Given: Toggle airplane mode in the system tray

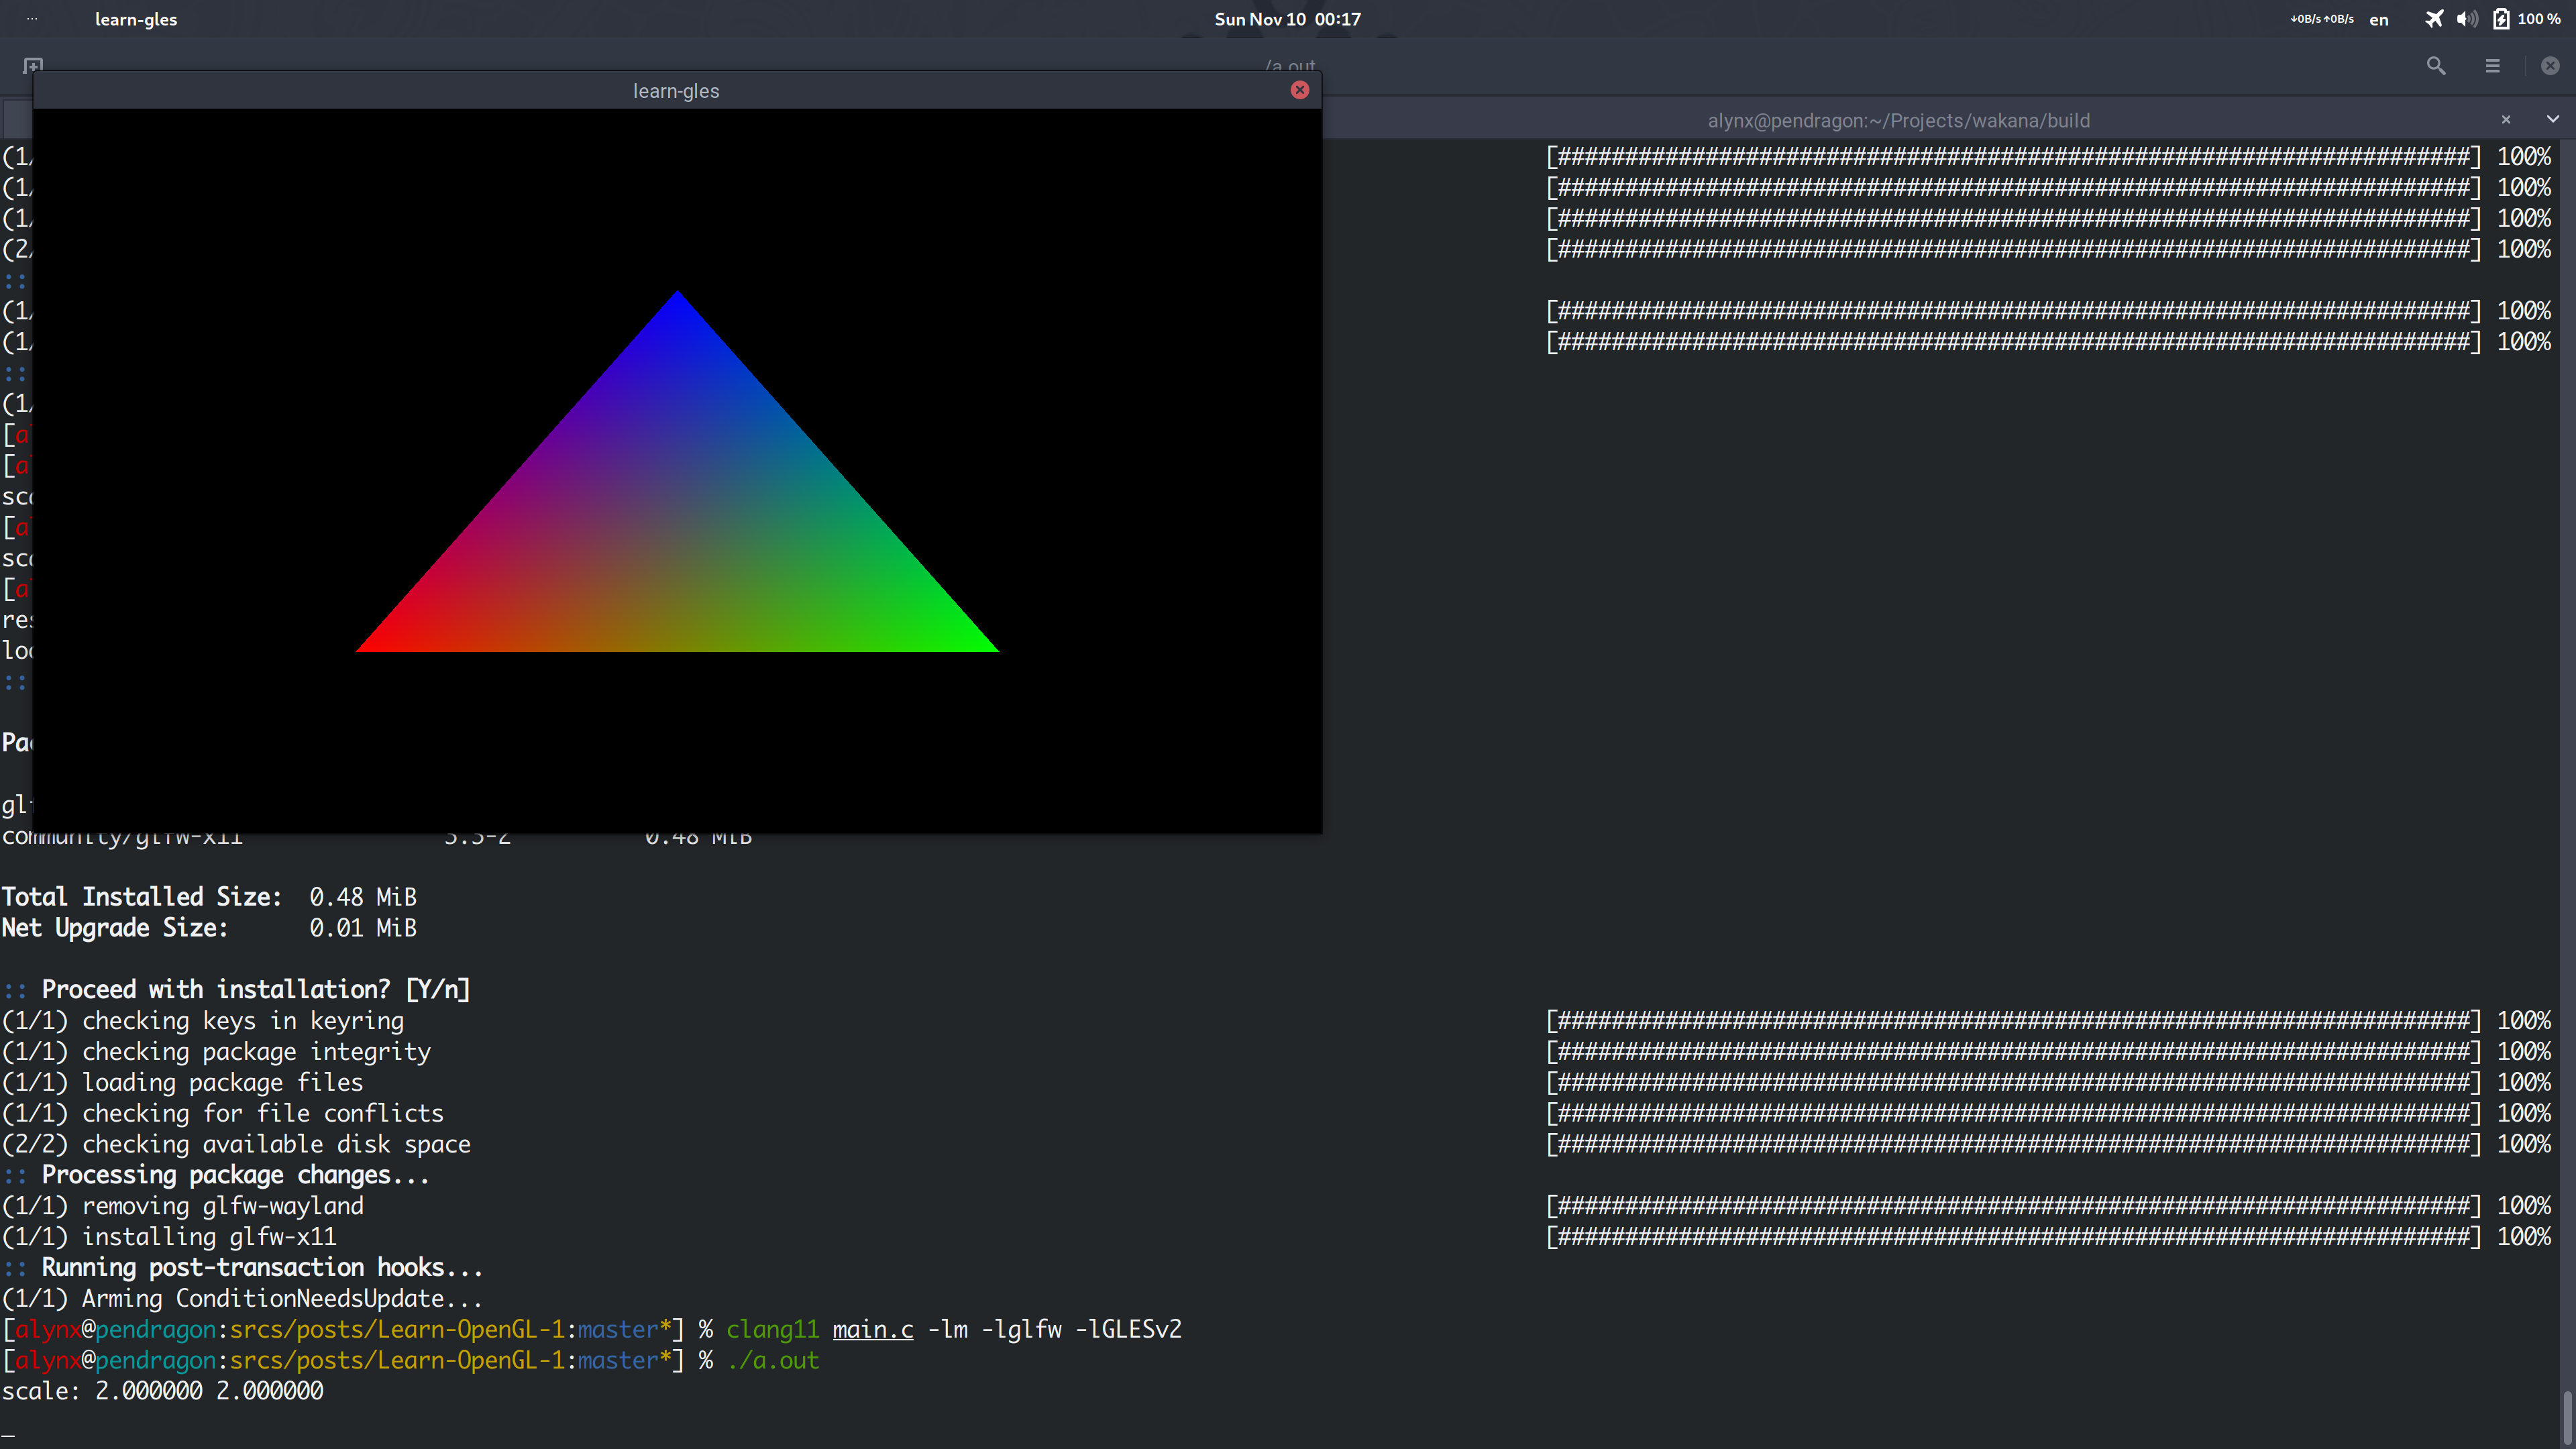Looking at the screenshot, I should click(x=2433, y=18).
